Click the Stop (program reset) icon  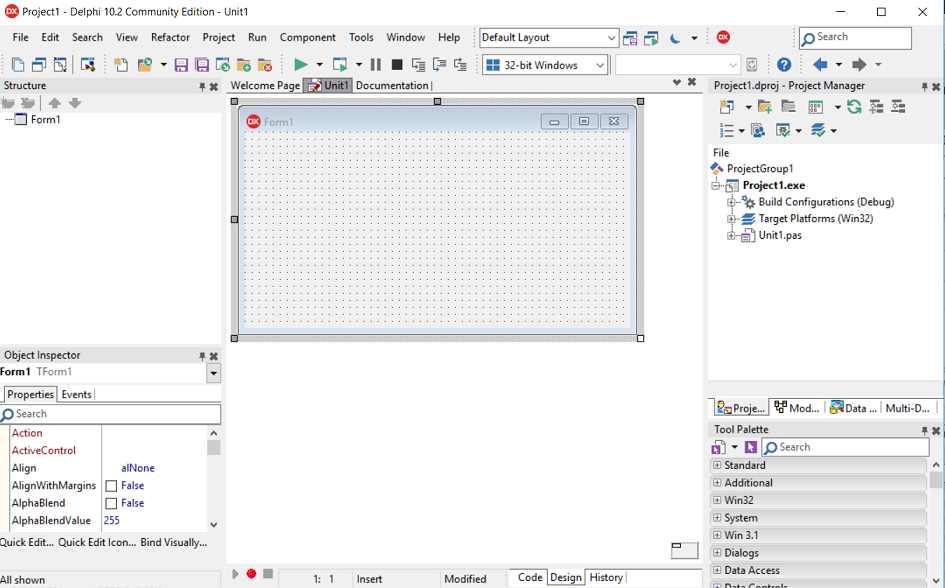397,64
